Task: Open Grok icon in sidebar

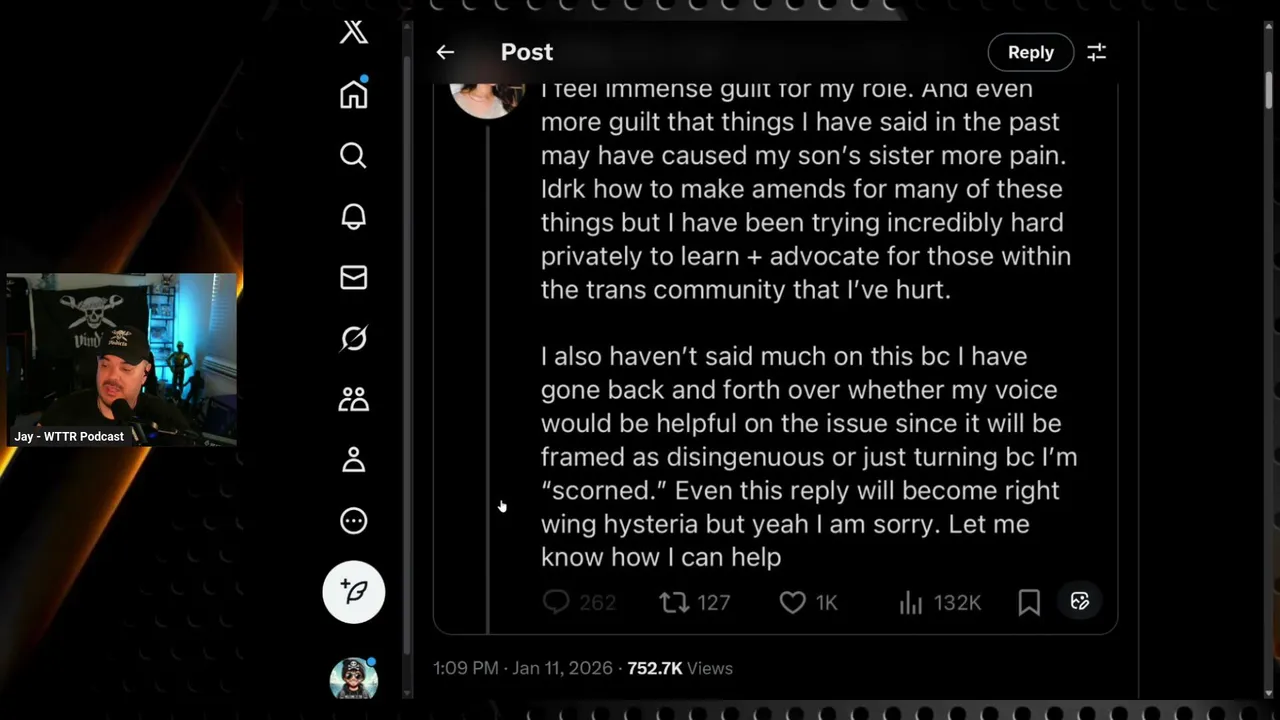Action: 353,339
